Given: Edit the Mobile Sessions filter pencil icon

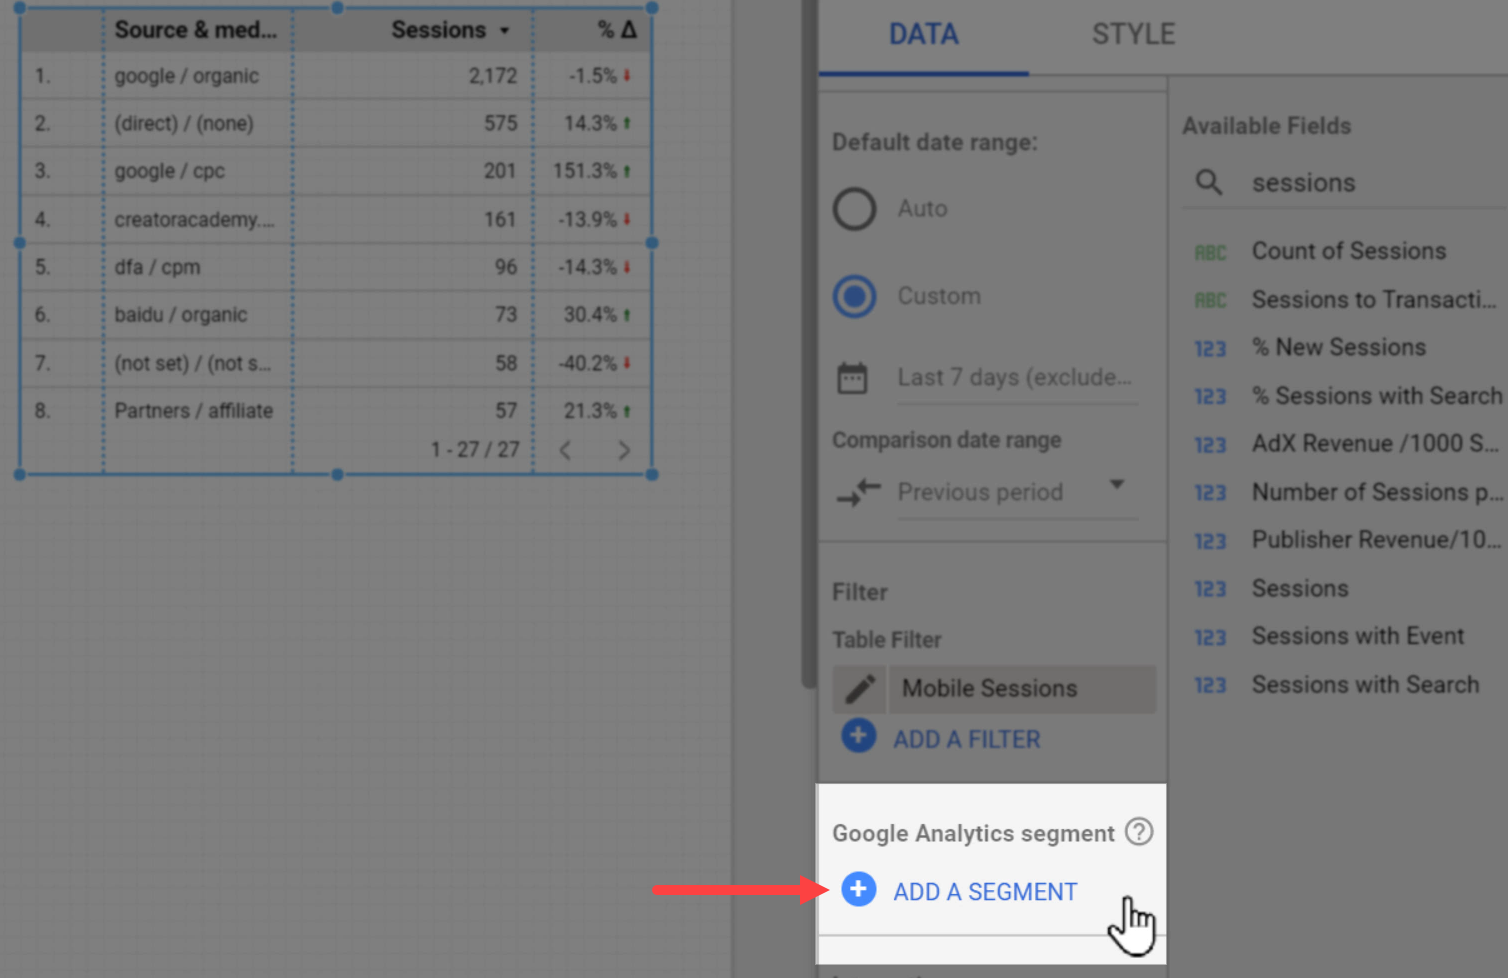Looking at the screenshot, I should (860, 689).
